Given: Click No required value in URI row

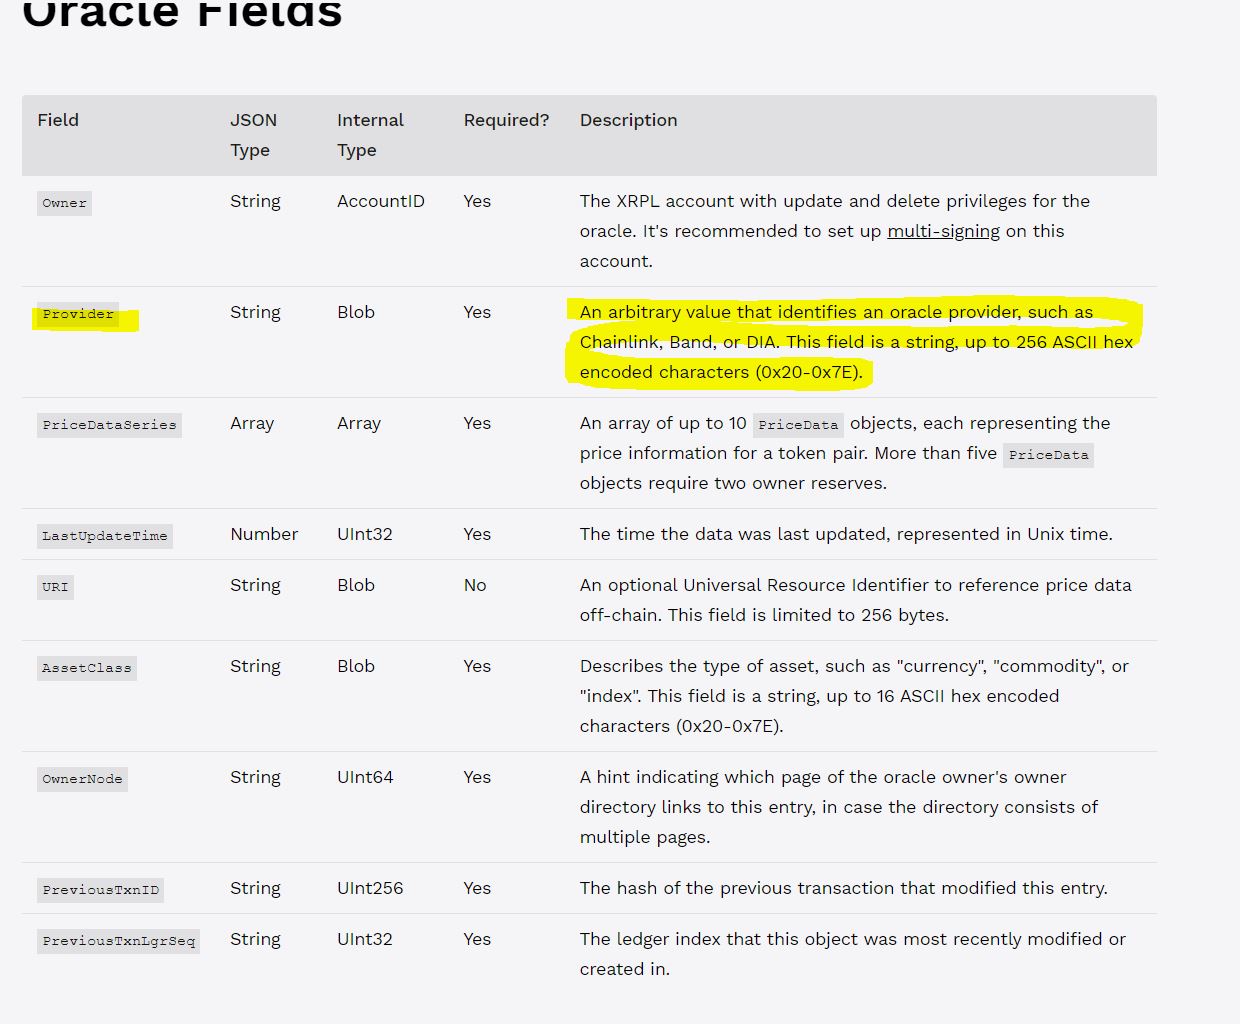Looking at the screenshot, I should click(475, 585).
